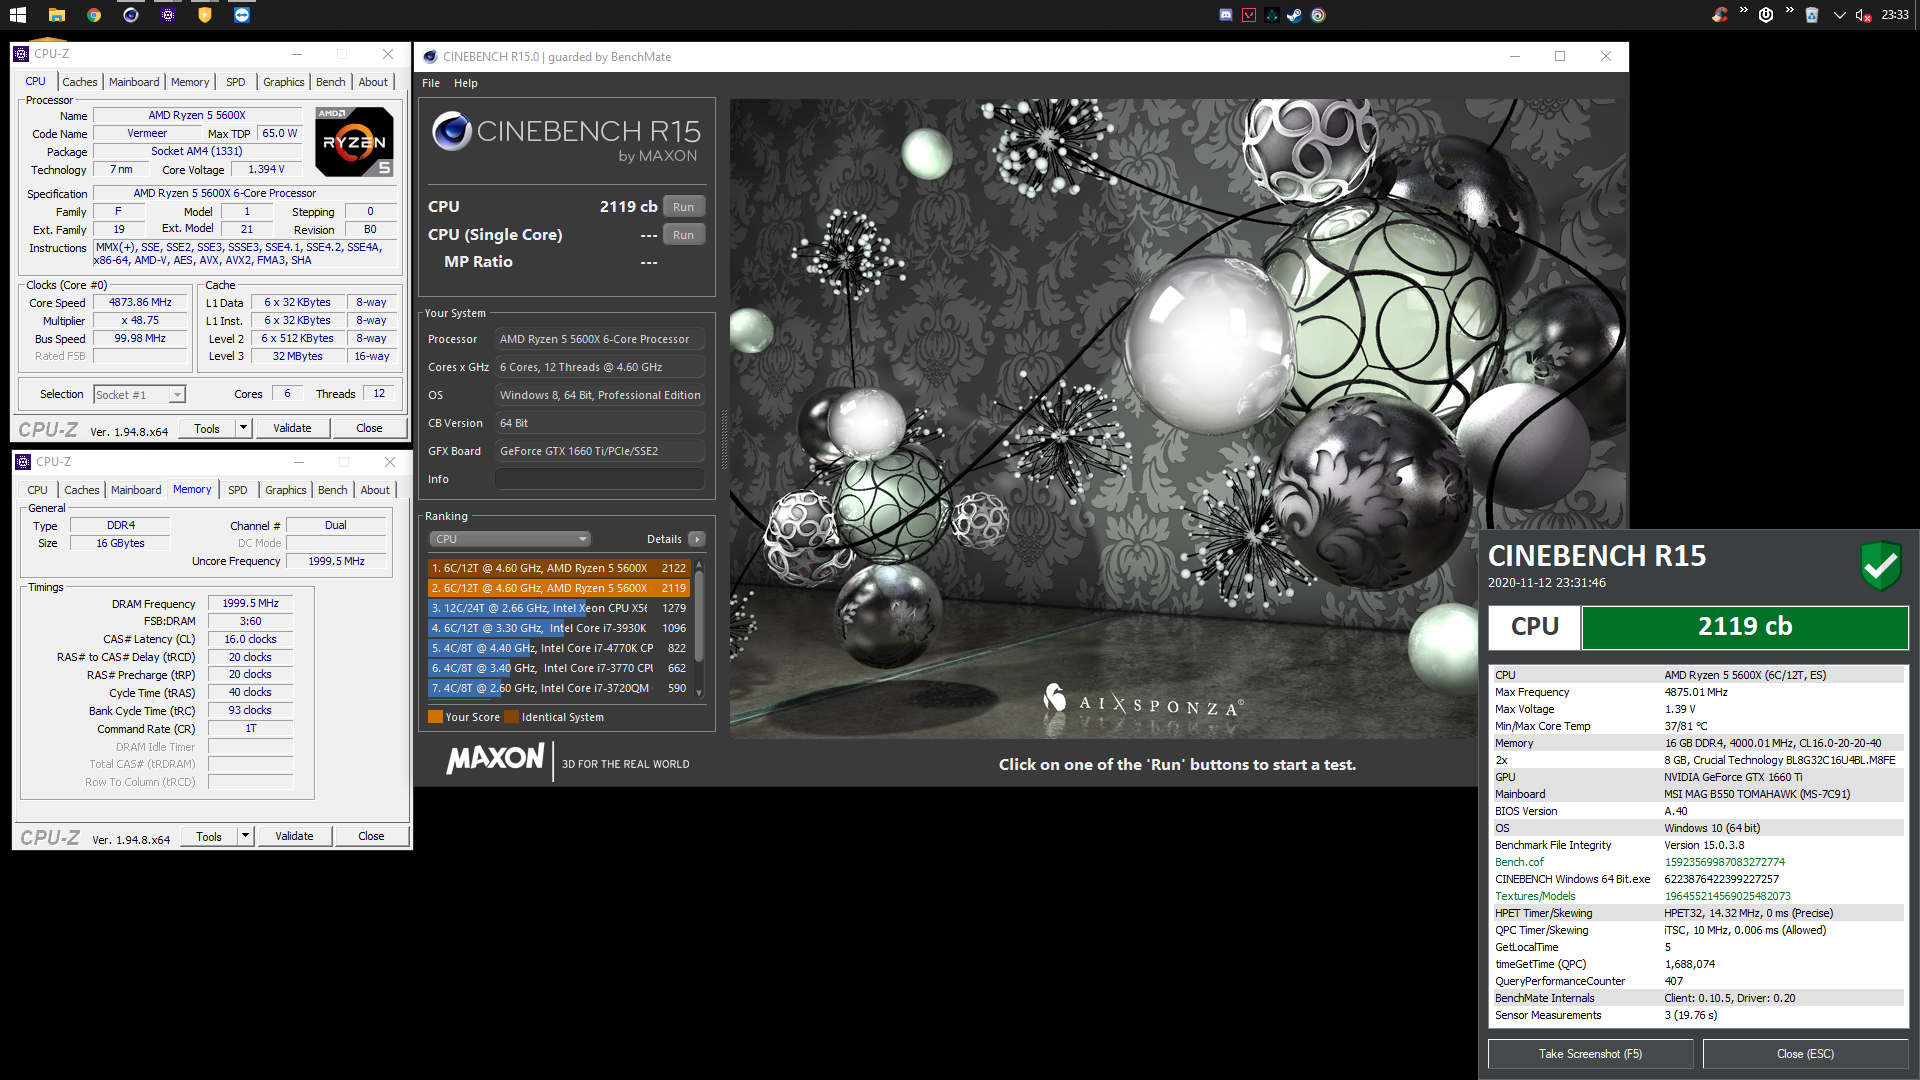Screen dimensions: 1920x1080
Task: Open the Socket #1 selection dropdown
Action: pos(139,395)
